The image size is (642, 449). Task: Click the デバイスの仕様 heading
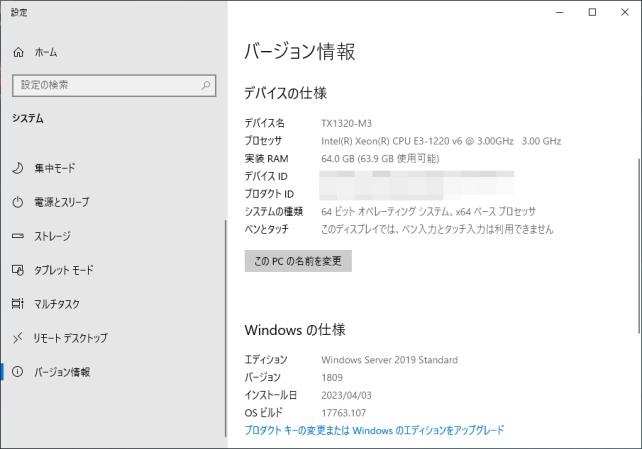coord(285,93)
